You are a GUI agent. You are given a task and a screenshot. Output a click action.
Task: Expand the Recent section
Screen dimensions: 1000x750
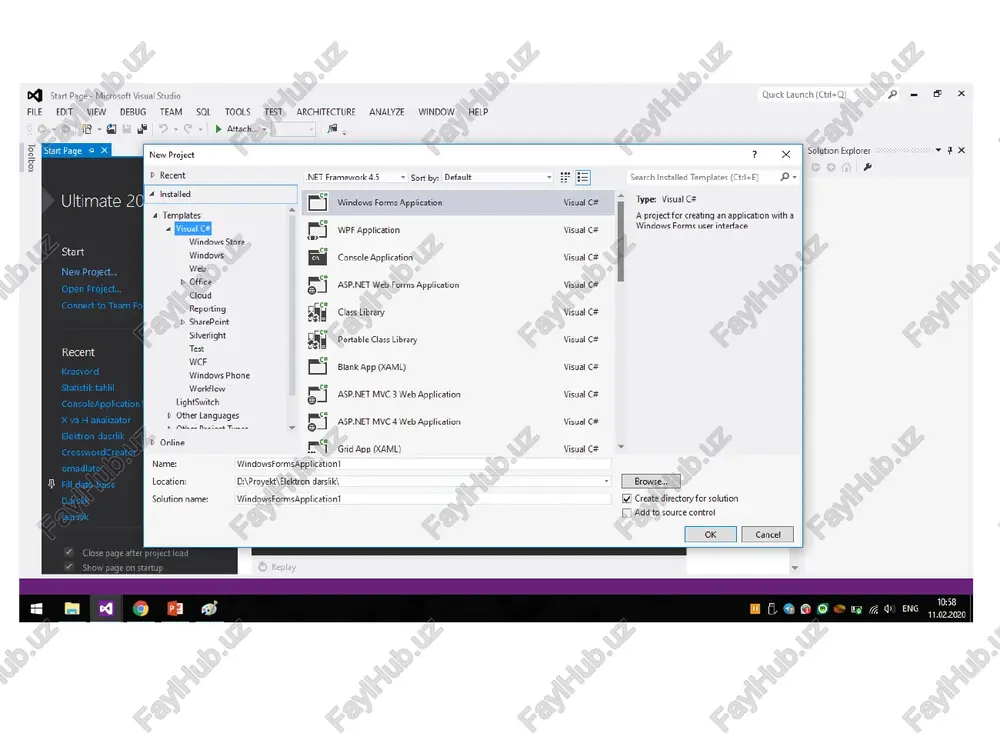pyautogui.click(x=152, y=175)
